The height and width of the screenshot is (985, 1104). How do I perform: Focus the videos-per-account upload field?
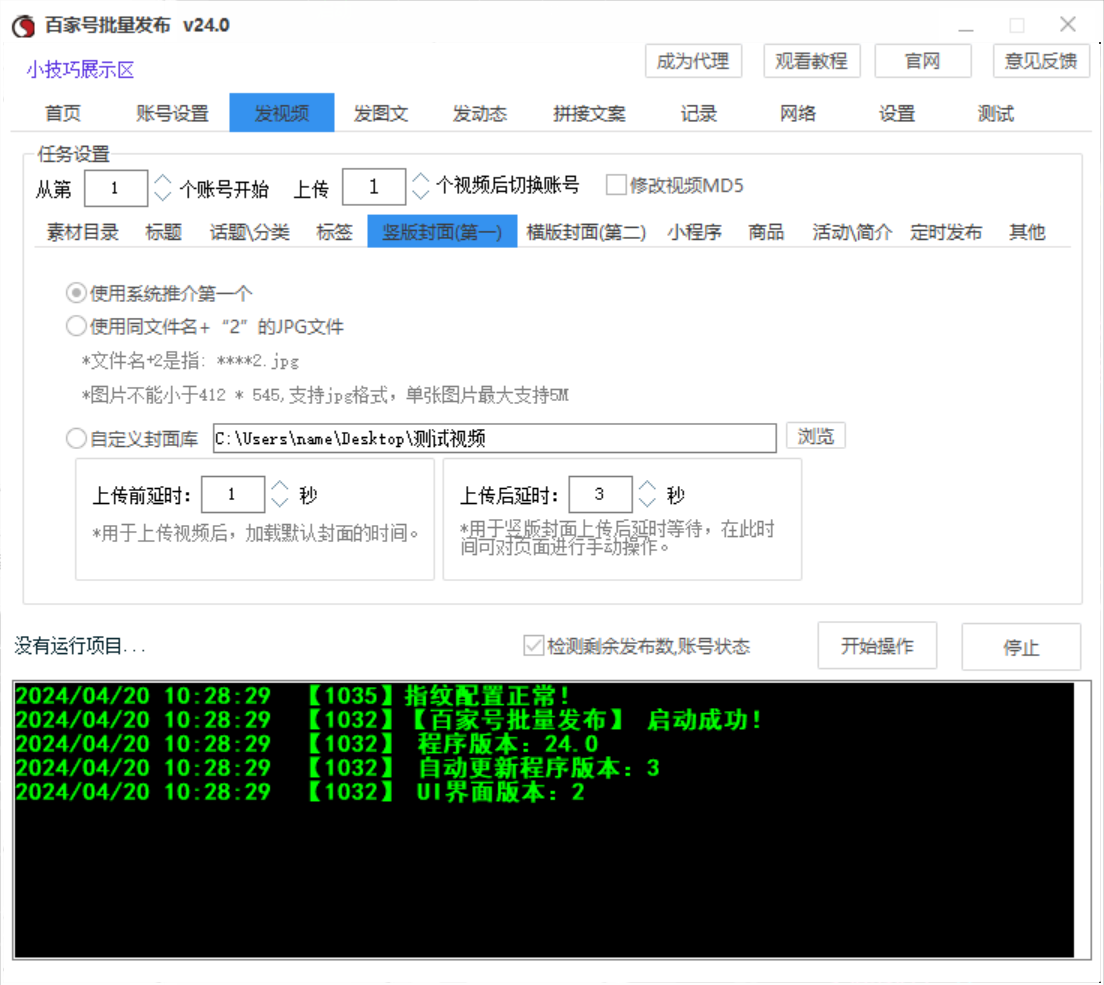click(x=374, y=187)
